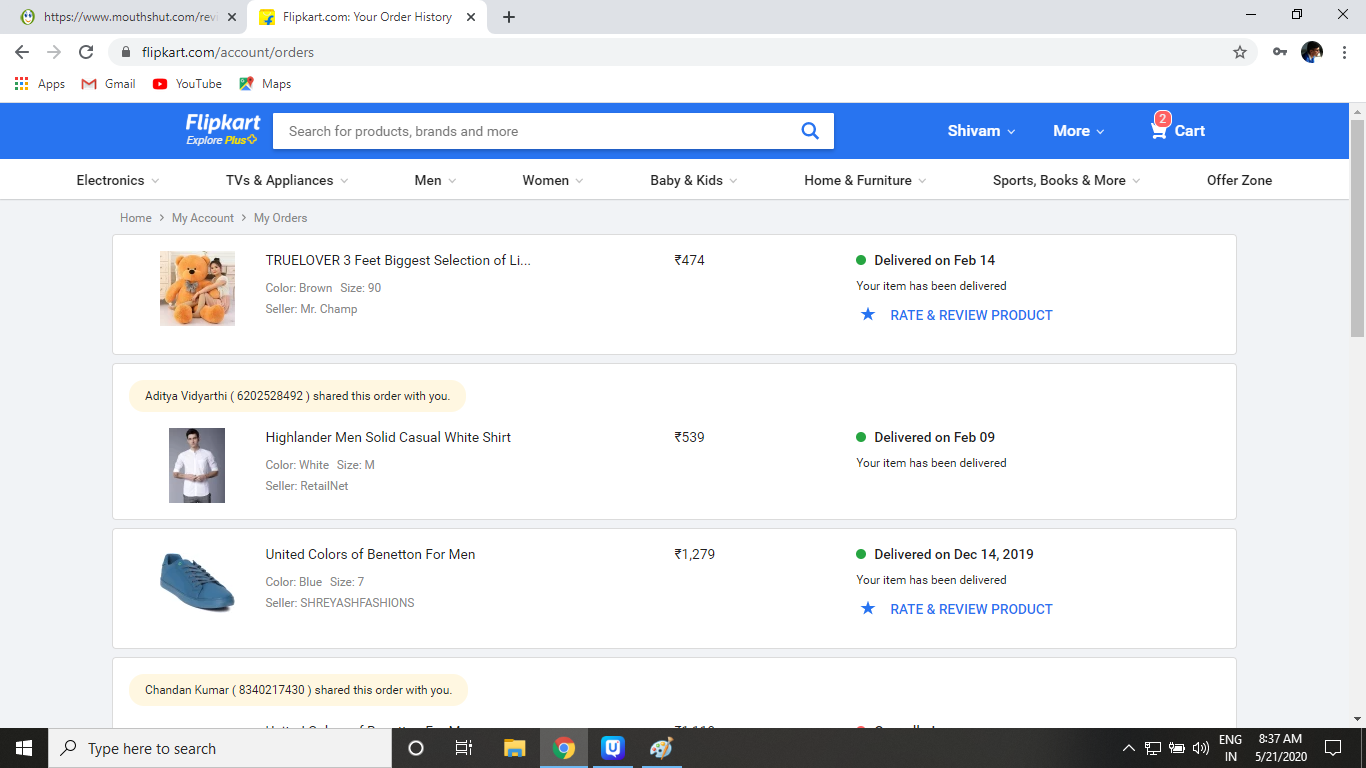Screen dimensions: 1366x768
Task: Open File Explorer from the taskbar
Action: (x=514, y=748)
